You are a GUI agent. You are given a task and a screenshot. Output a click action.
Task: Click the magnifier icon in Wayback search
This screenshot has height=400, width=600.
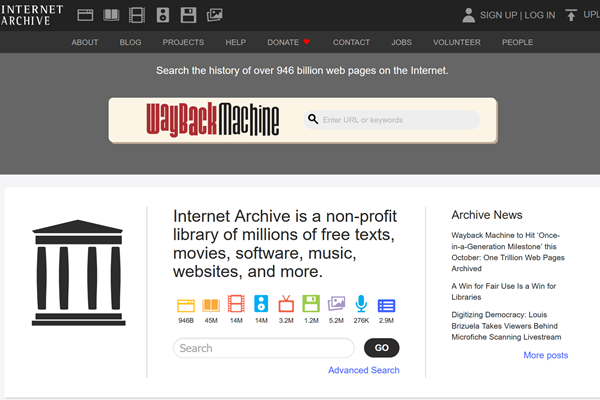[x=313, y=119]
